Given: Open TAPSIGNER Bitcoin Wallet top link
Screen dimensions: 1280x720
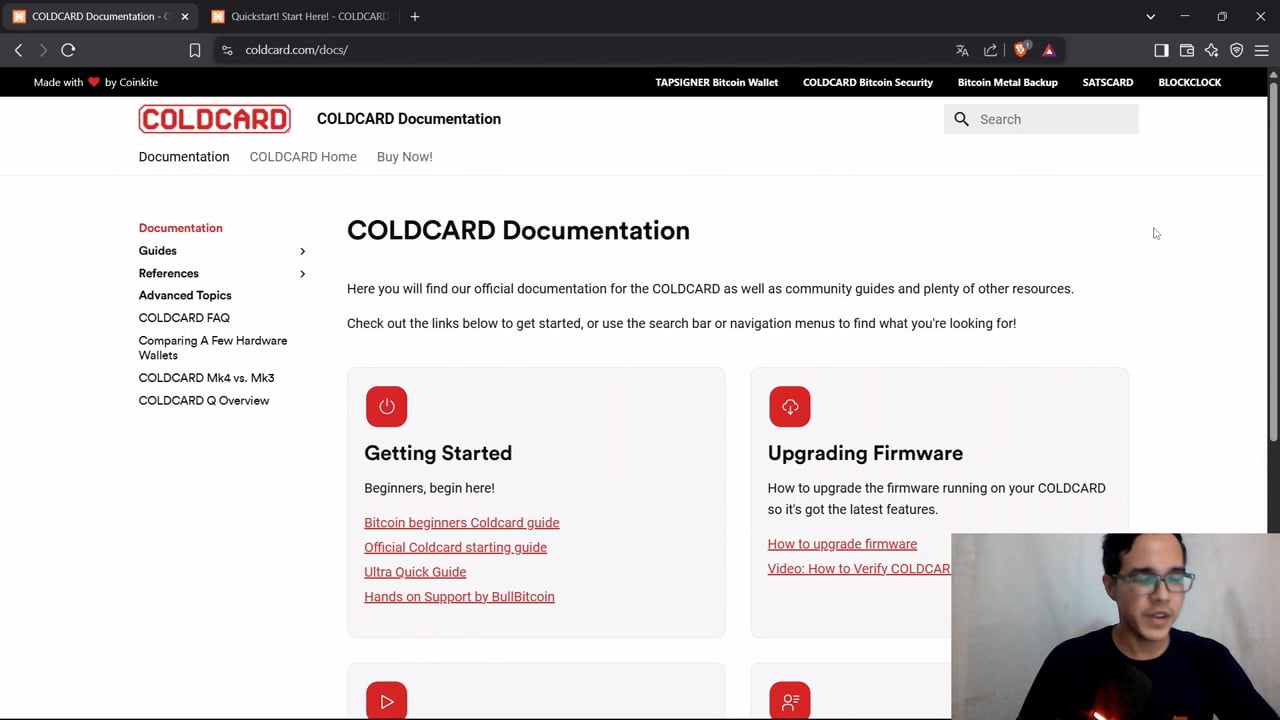Looking at the screenshot, I should pos(717,82).
